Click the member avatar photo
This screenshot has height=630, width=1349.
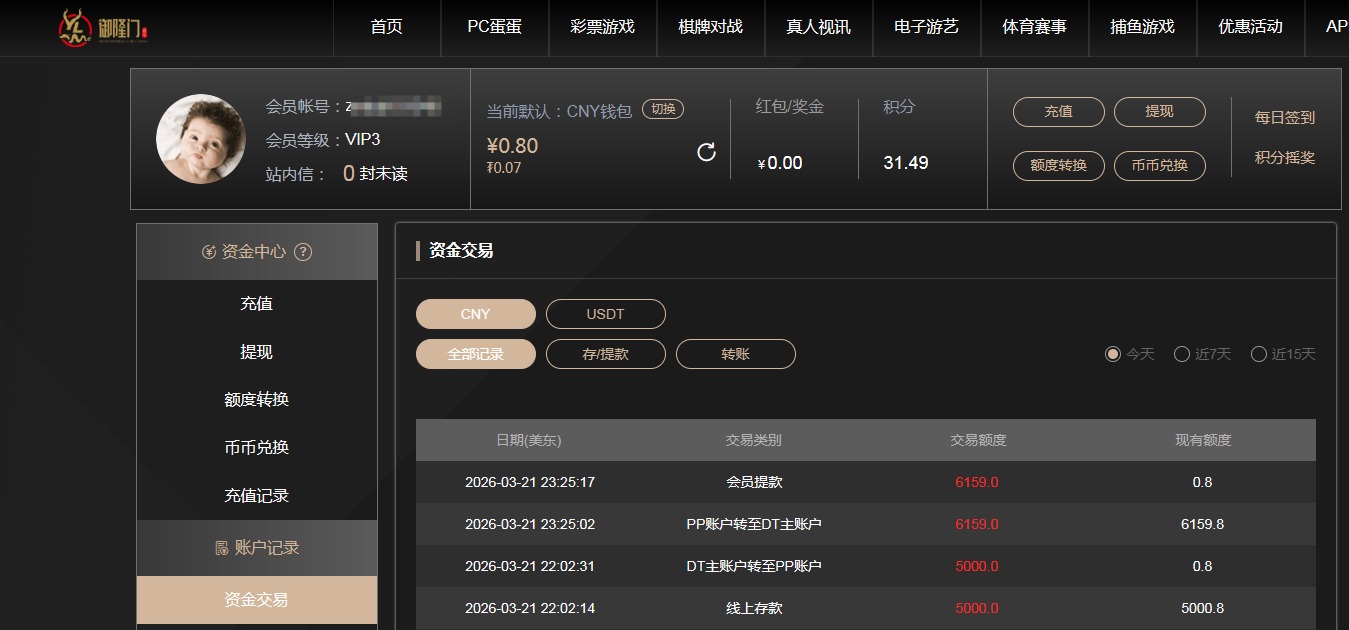point(200,139)
